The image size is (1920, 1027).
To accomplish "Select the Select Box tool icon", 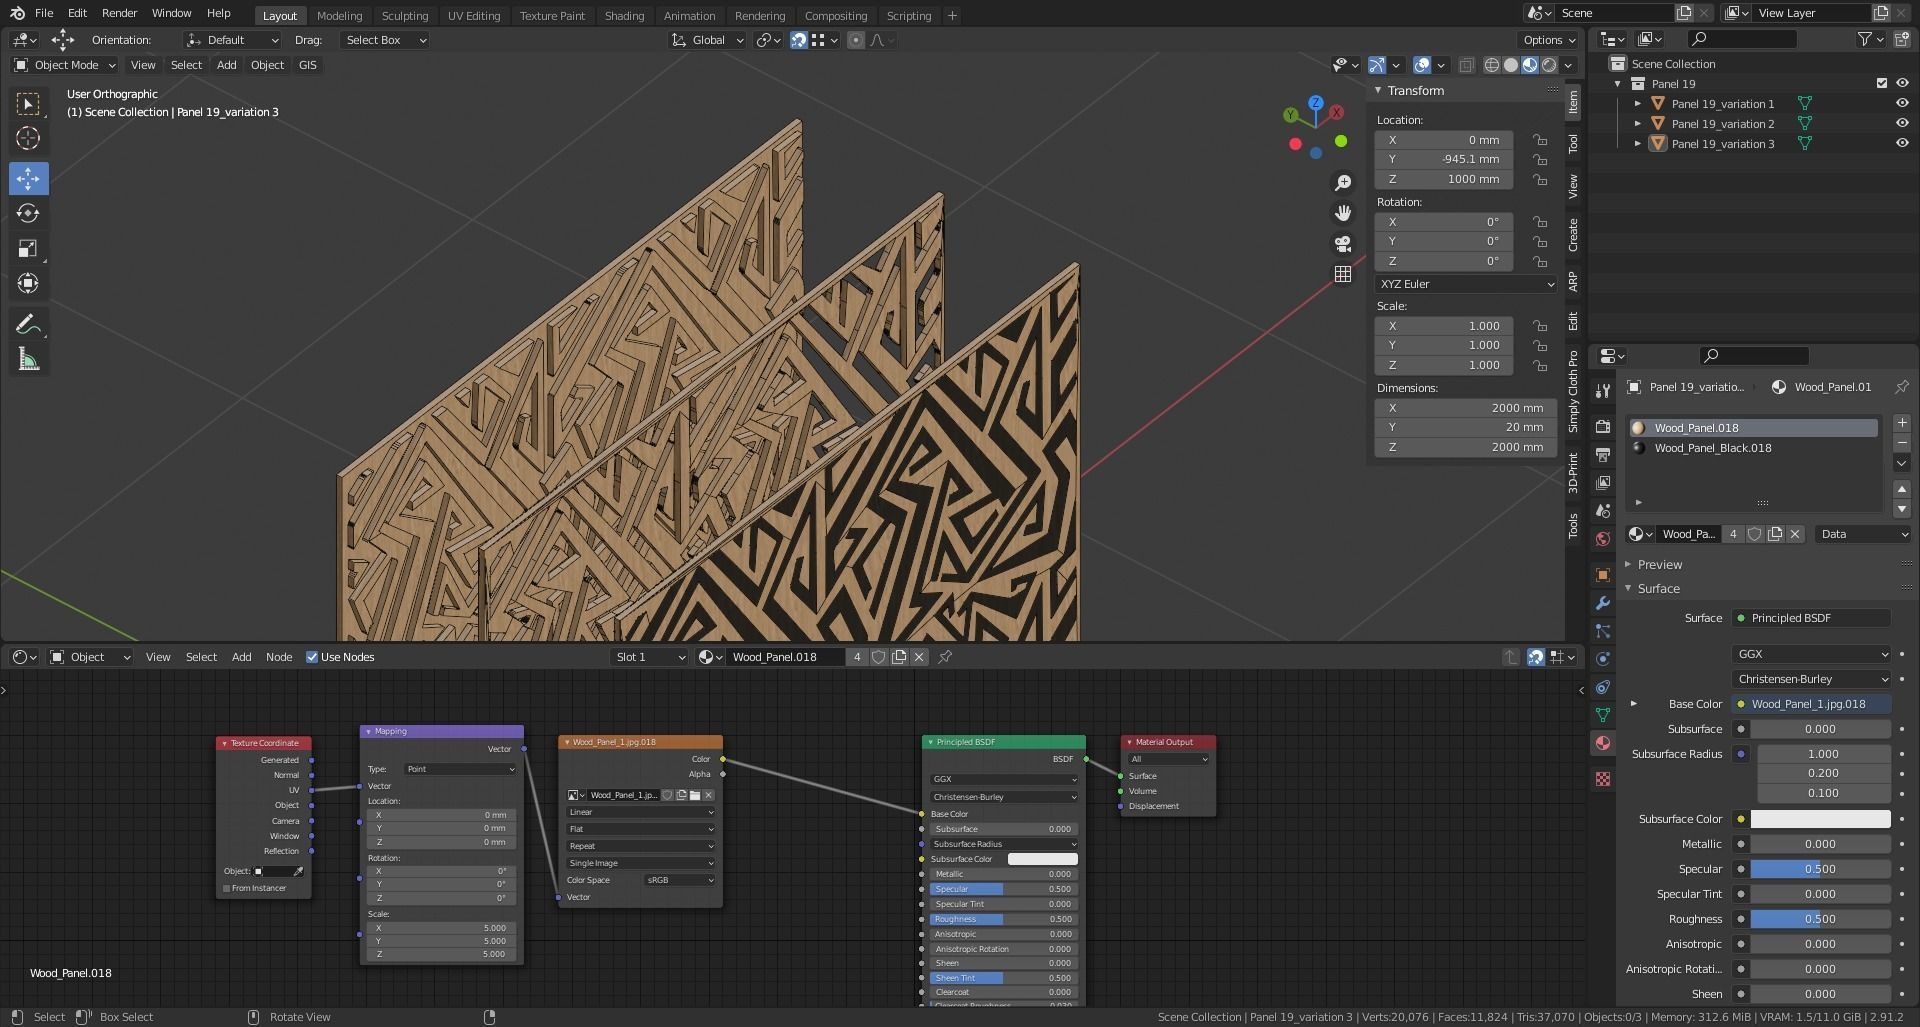I will tap(28, 103).
